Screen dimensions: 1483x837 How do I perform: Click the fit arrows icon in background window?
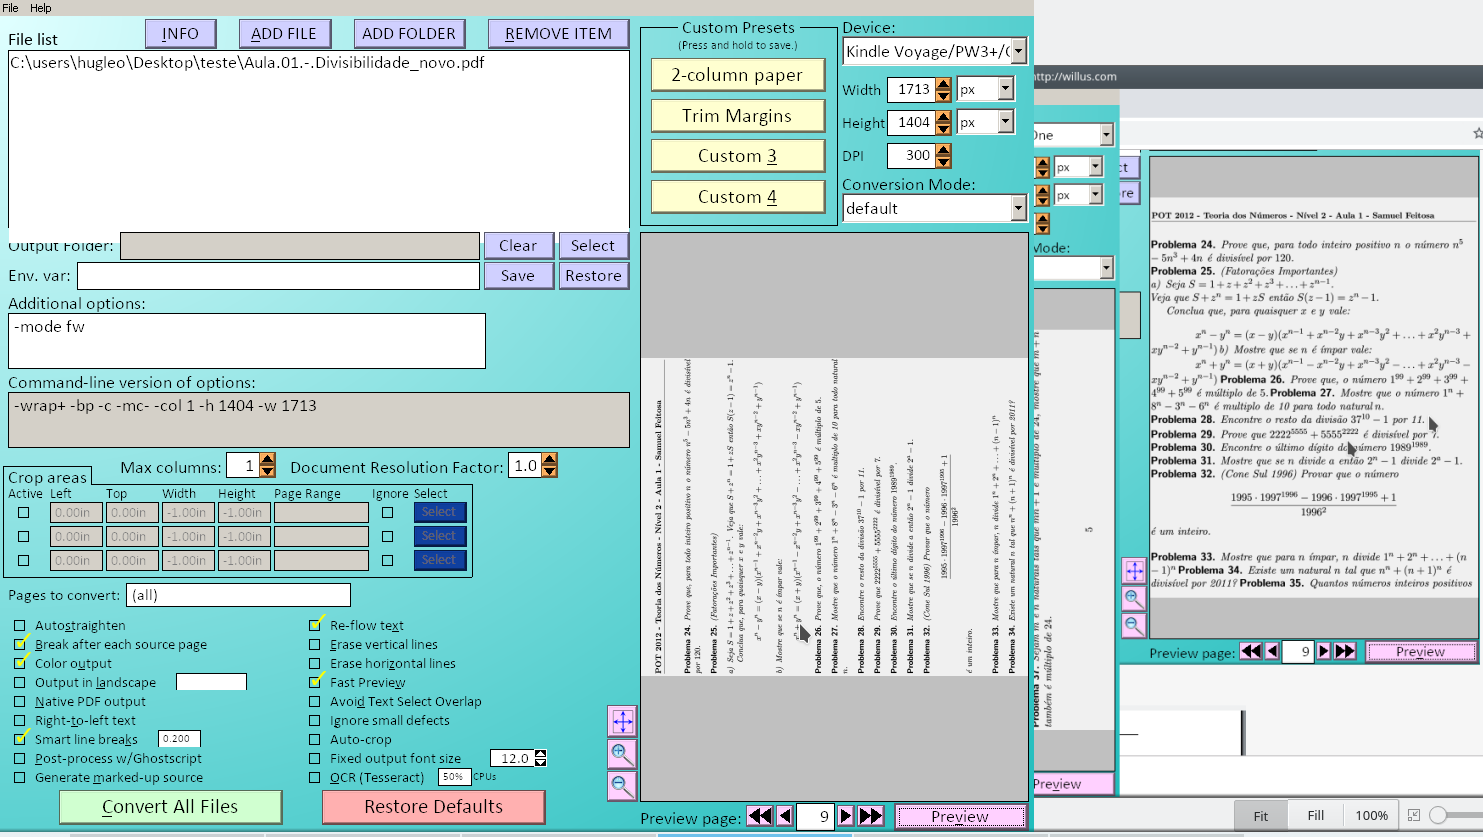pos(1134,570)
